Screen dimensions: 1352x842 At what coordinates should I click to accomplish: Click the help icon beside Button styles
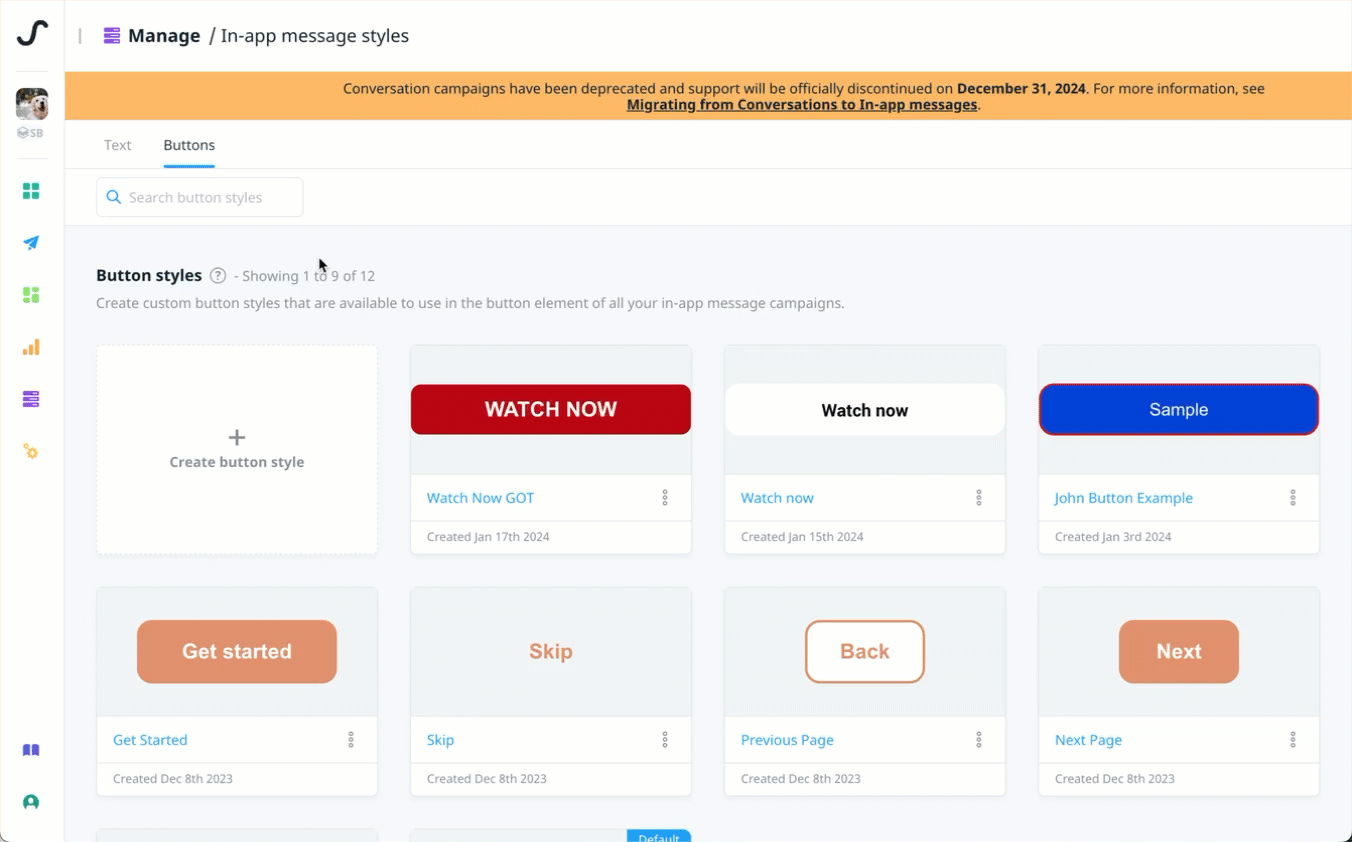coord(218,276)
